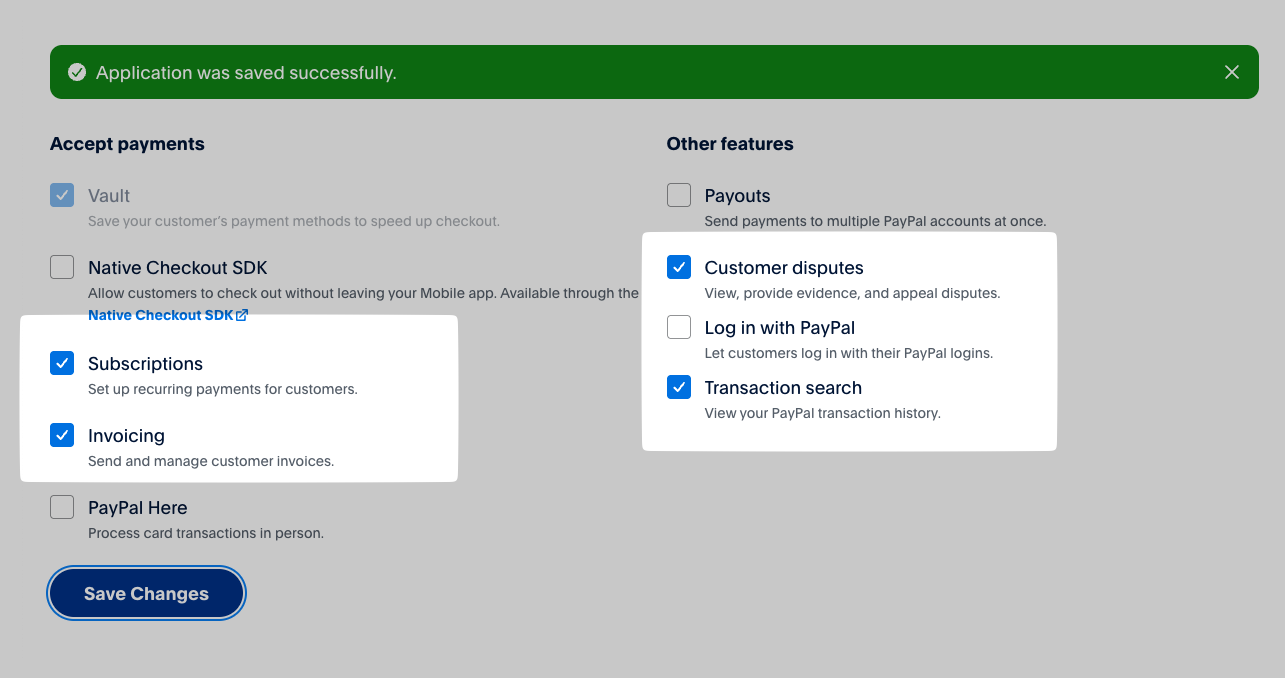Image resolution: width=1285 pixels, height=678 pixels.
Task: Enable the Log in with PayPal checkbox
Action: 679,327
